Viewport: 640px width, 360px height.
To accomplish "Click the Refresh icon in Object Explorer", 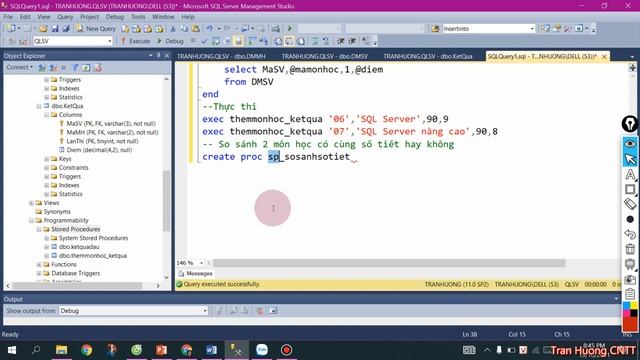I will (86, 68).
